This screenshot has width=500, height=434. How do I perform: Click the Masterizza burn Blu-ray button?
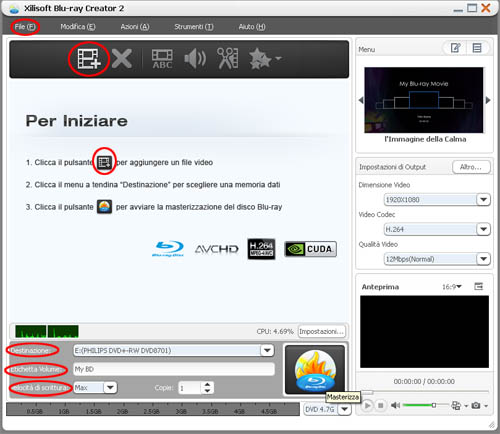tap(315, 370)
